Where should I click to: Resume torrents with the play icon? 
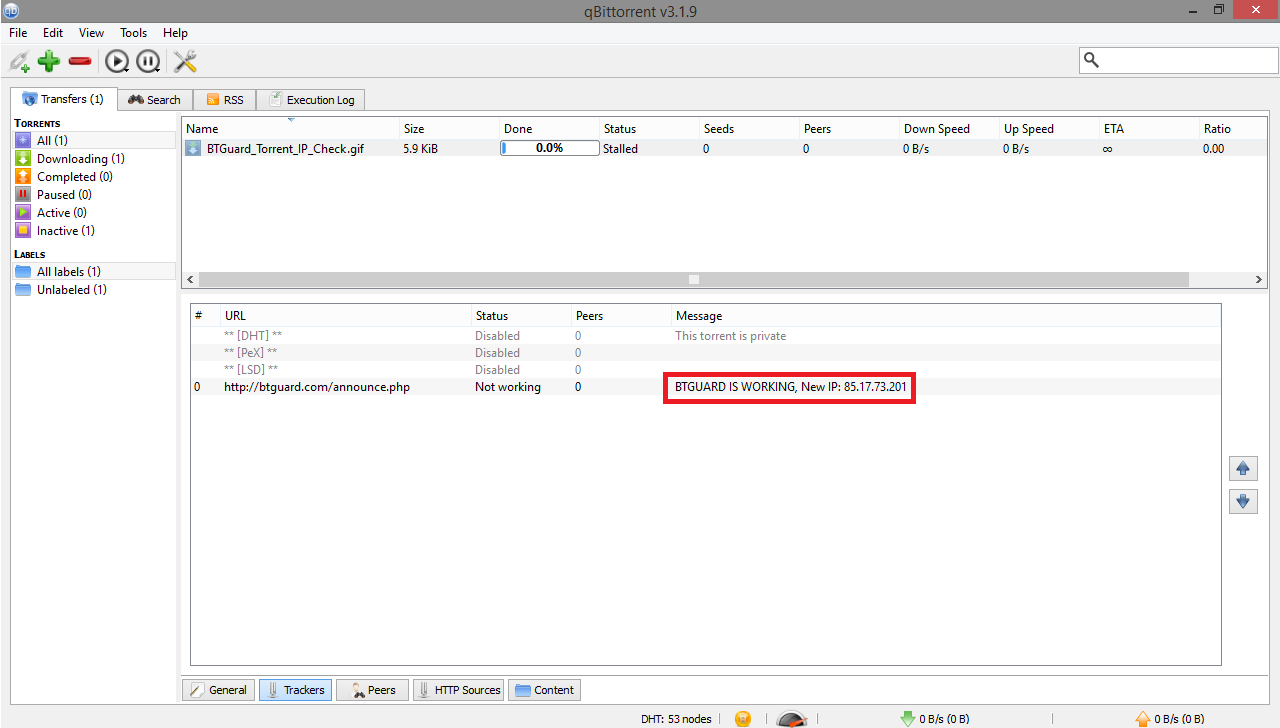117,62
